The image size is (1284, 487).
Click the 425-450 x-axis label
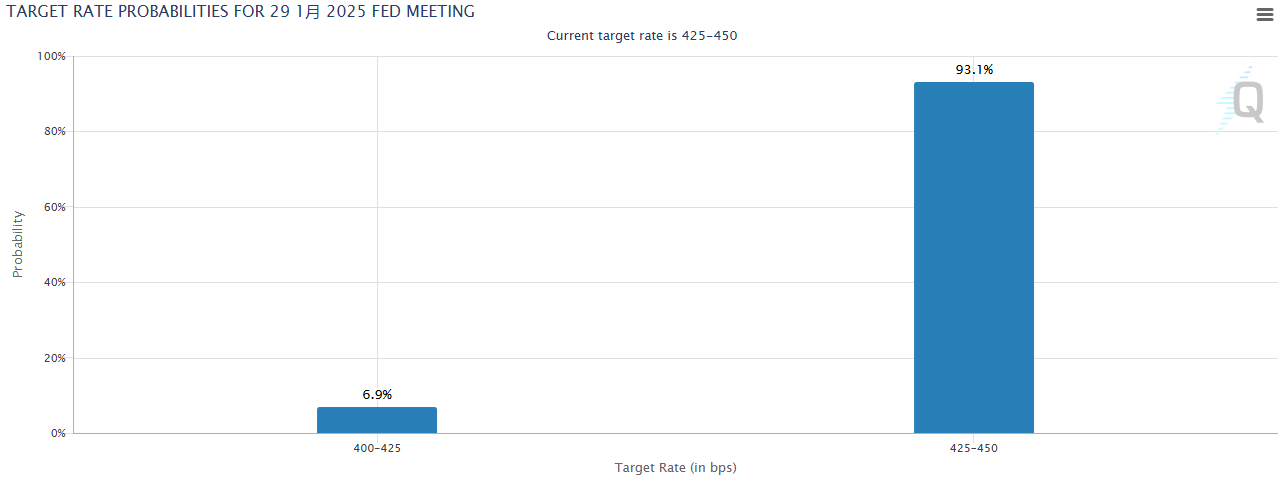[x=973, y=449]
